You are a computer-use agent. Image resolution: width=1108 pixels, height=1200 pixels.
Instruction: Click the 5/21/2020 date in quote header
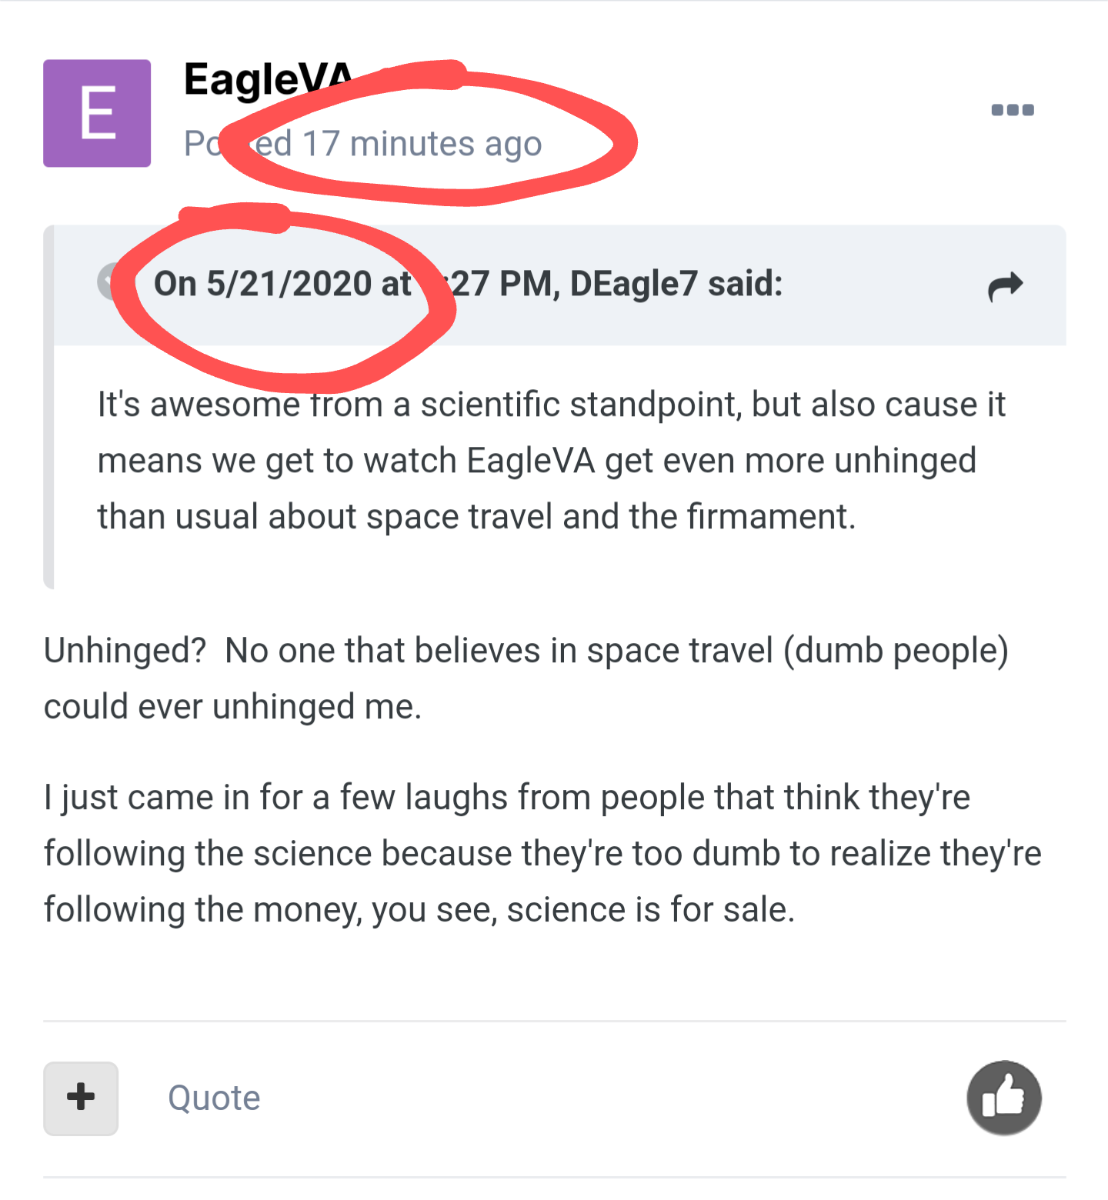point(289,284)
